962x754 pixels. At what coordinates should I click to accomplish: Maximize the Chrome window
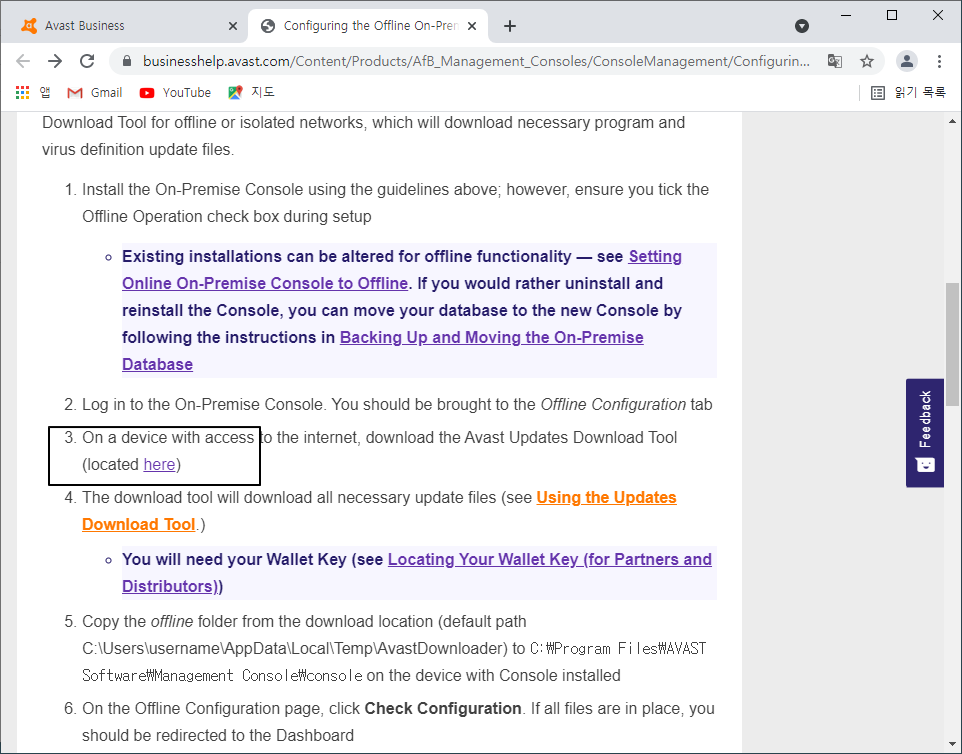(x=892, y=15)
